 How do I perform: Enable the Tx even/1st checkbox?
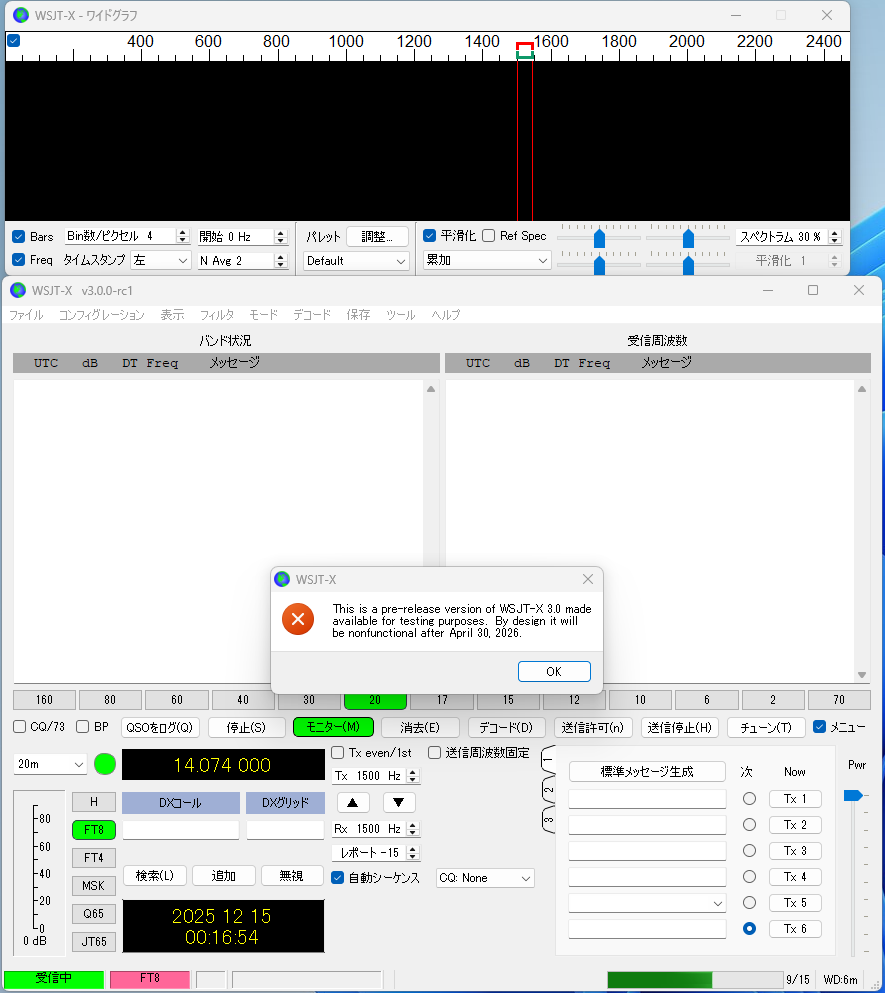pyautogui.click(x=338, y=752)
